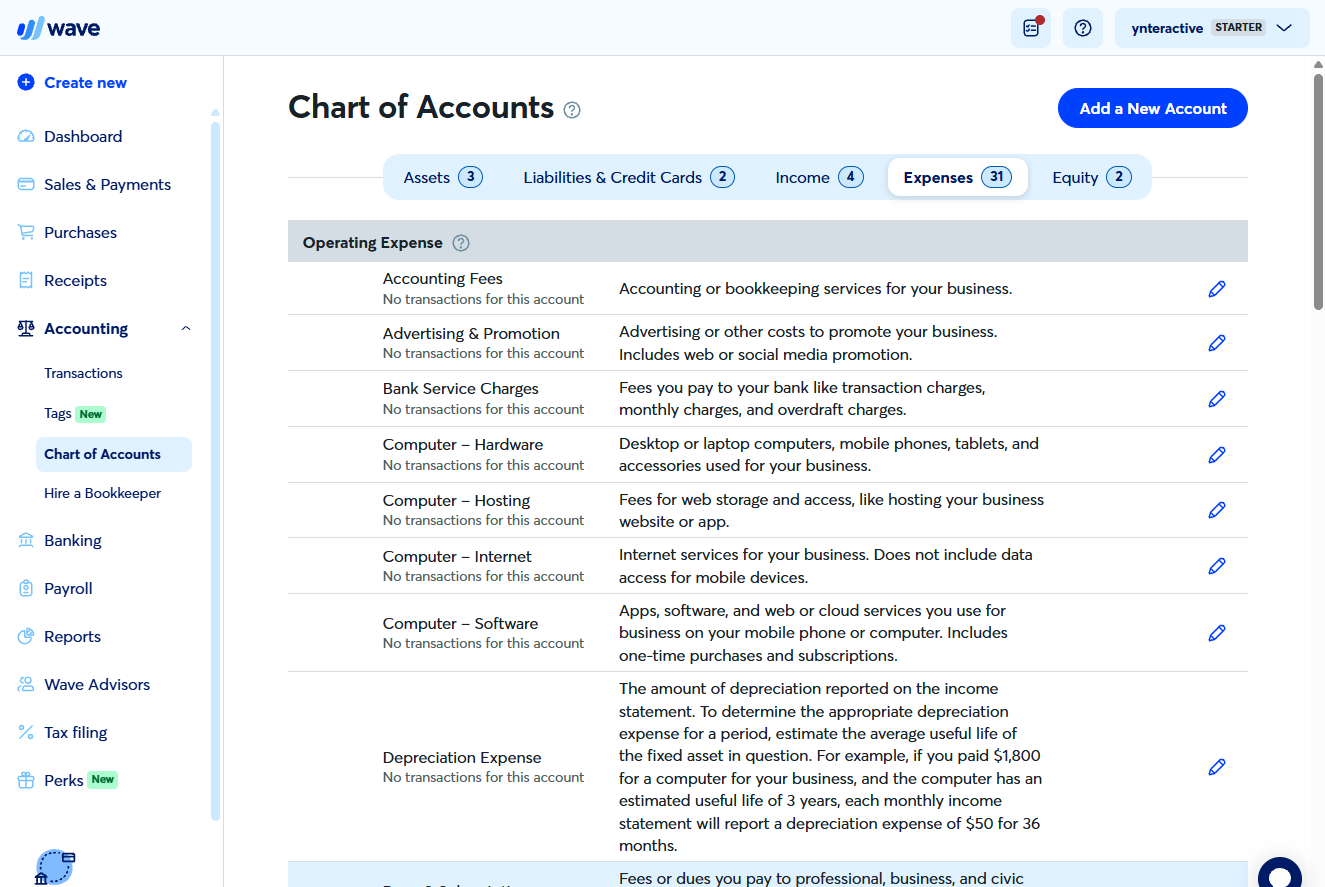Click Create new in the sidebar
1325x887 pixels.
[x=72, y=83]
